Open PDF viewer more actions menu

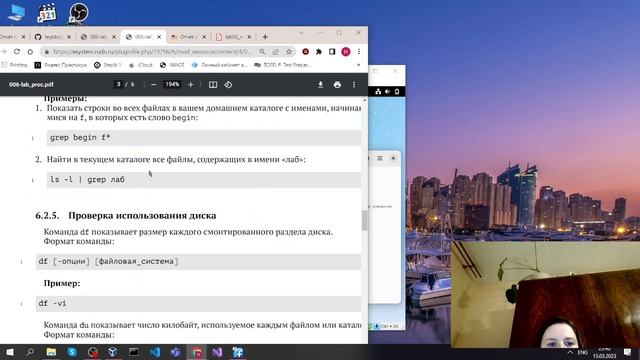[x=354, y=84]
